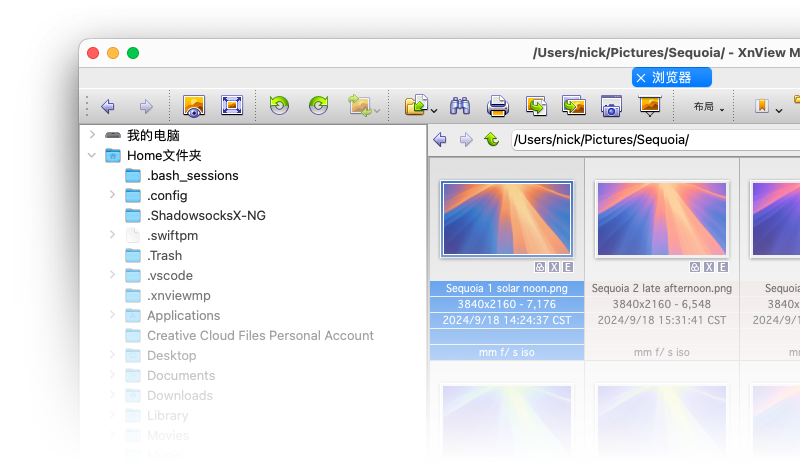Rotate image counter-clockwise
800x465 pixels.
[279, 106]
